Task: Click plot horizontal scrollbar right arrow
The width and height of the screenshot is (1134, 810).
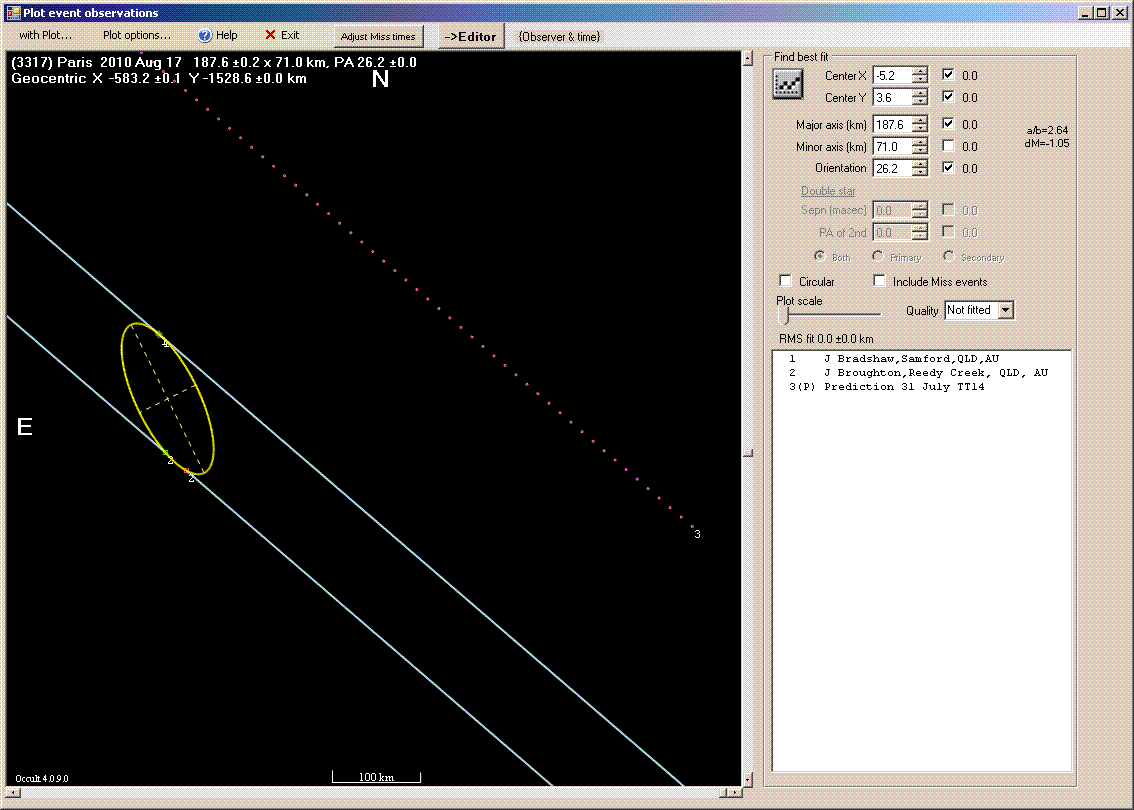Action: coord(734,793)
